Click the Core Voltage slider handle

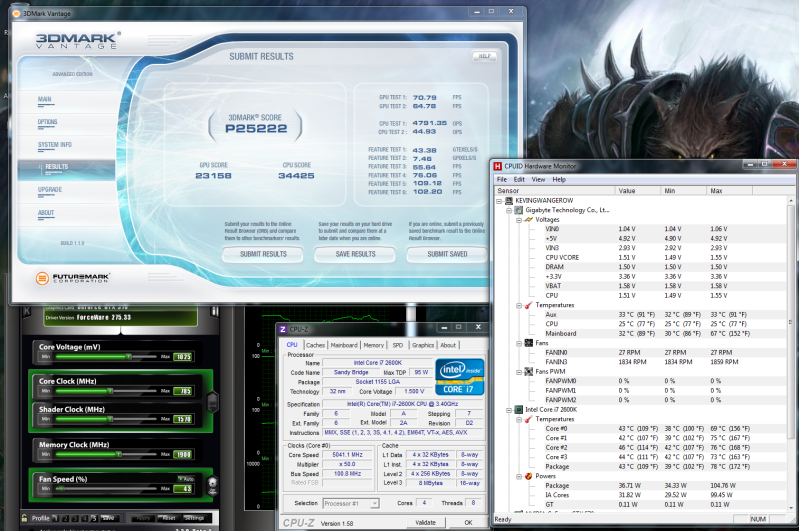(128, 356)
